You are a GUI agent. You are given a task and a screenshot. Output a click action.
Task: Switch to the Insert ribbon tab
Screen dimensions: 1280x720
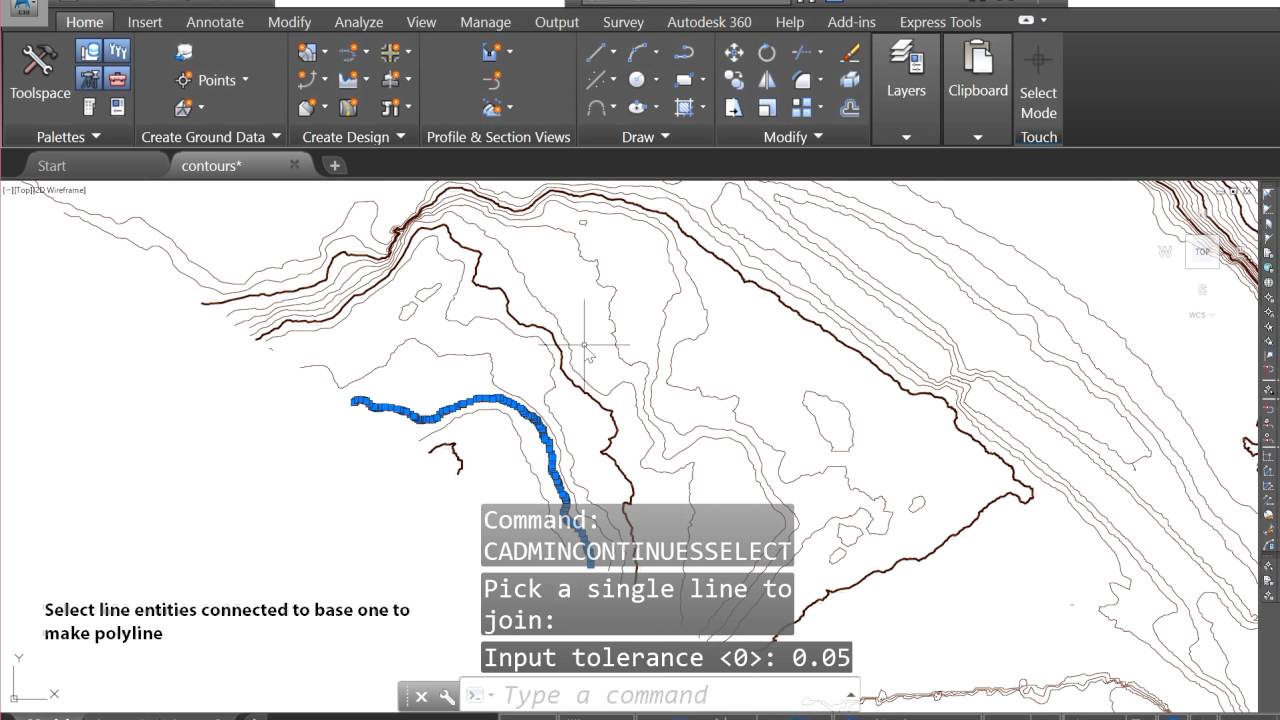[x=144, y=22]
